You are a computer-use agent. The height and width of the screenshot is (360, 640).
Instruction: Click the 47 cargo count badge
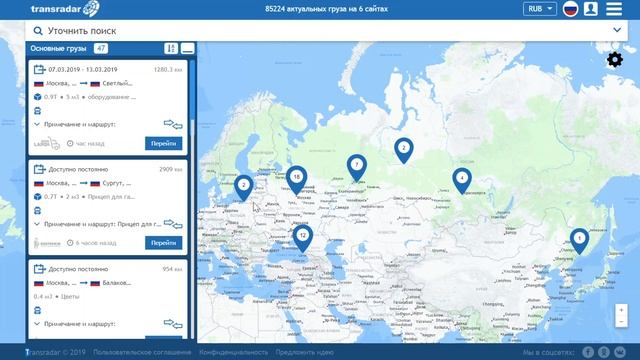(x=101, y=48)
